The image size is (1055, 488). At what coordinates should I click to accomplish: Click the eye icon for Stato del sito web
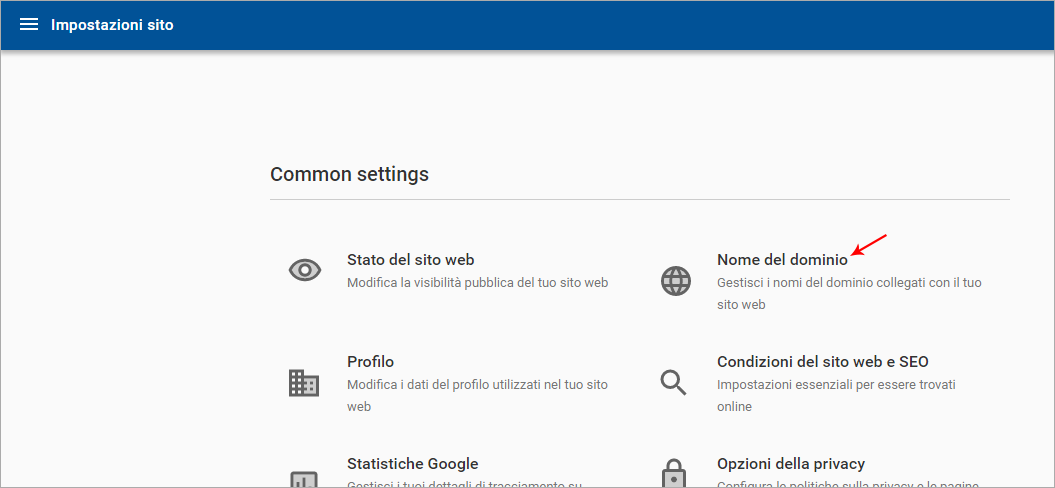coord(304,270)
